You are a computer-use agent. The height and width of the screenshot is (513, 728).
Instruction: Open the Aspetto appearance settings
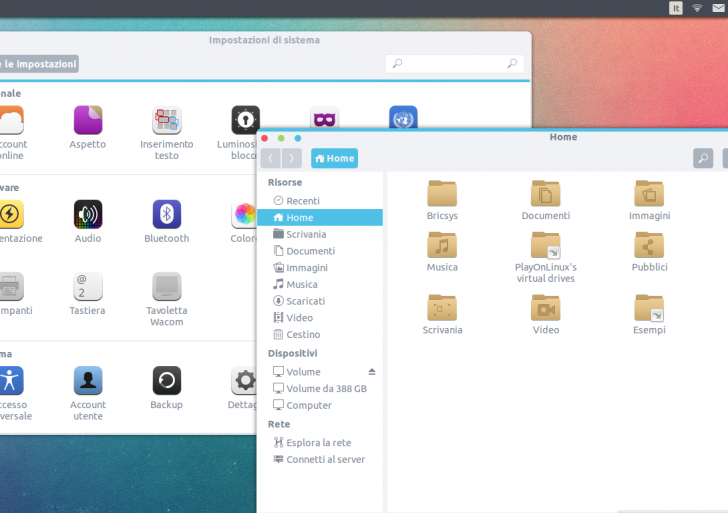tap(88, 121)
